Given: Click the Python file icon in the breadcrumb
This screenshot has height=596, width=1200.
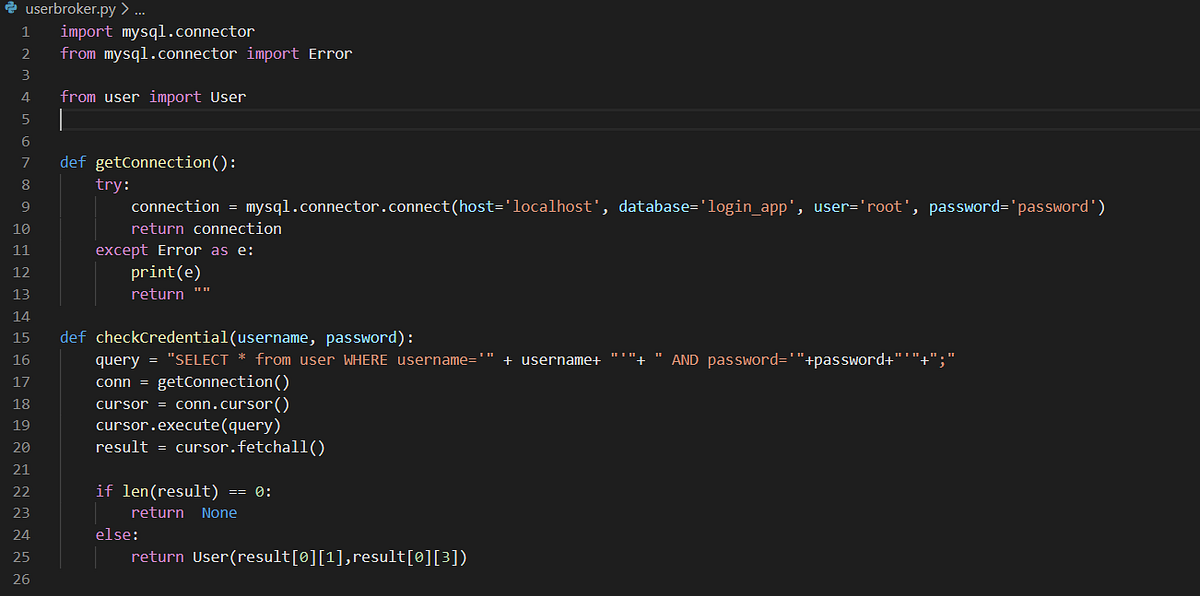Looking at the screenshot, I should (x=12, y=8).
